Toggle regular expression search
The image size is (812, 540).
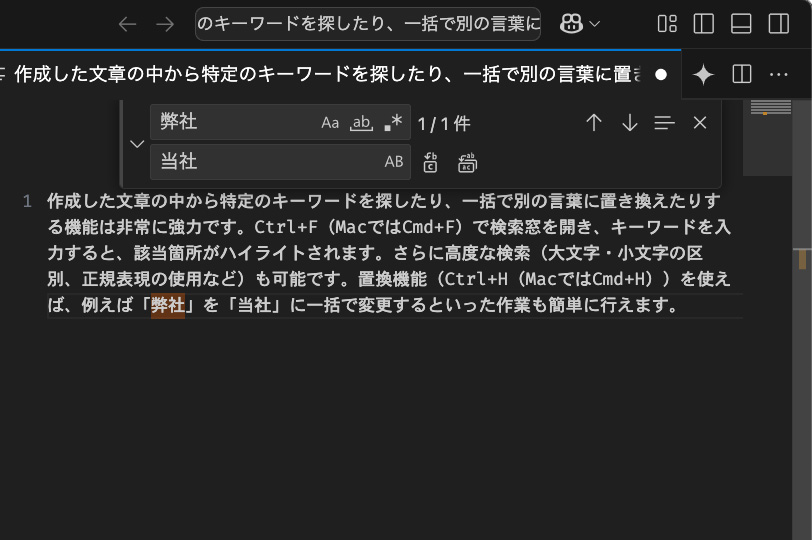pos(394,123)
